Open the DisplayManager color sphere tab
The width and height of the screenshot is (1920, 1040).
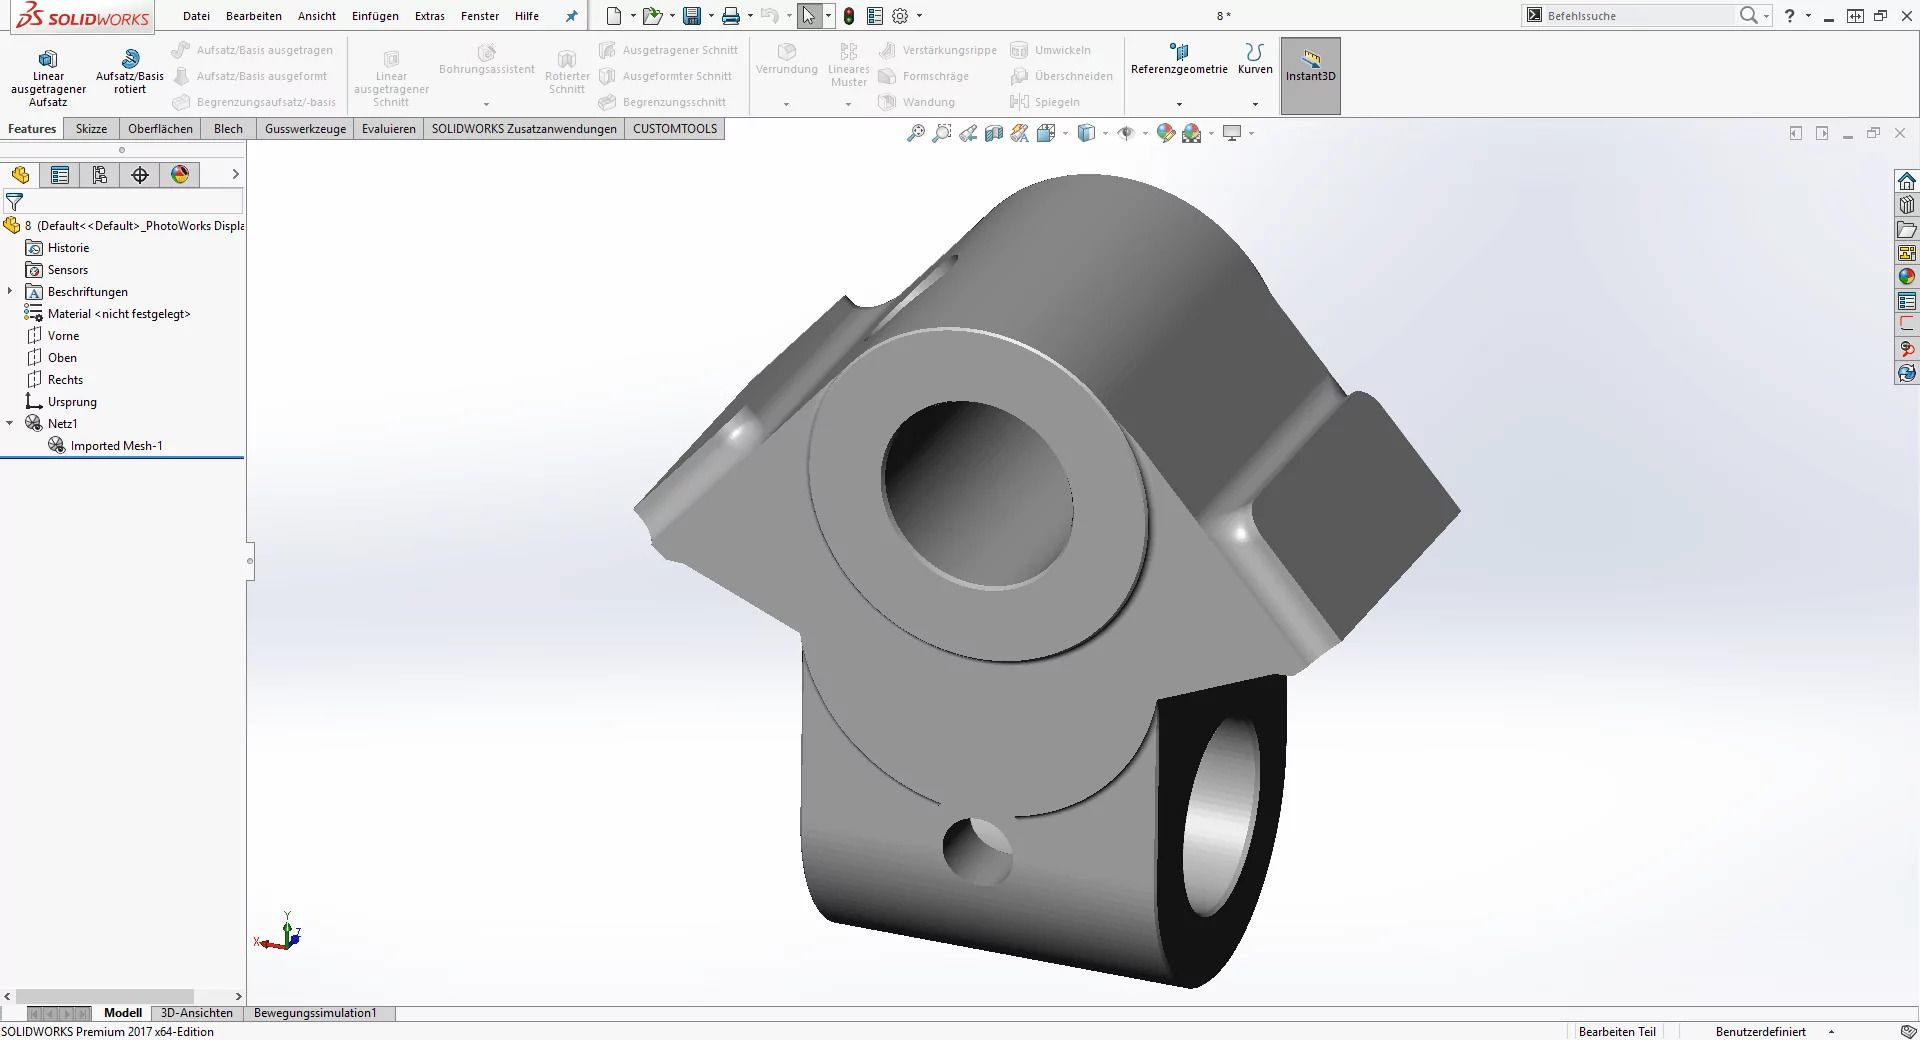click(x=180, y=175)
